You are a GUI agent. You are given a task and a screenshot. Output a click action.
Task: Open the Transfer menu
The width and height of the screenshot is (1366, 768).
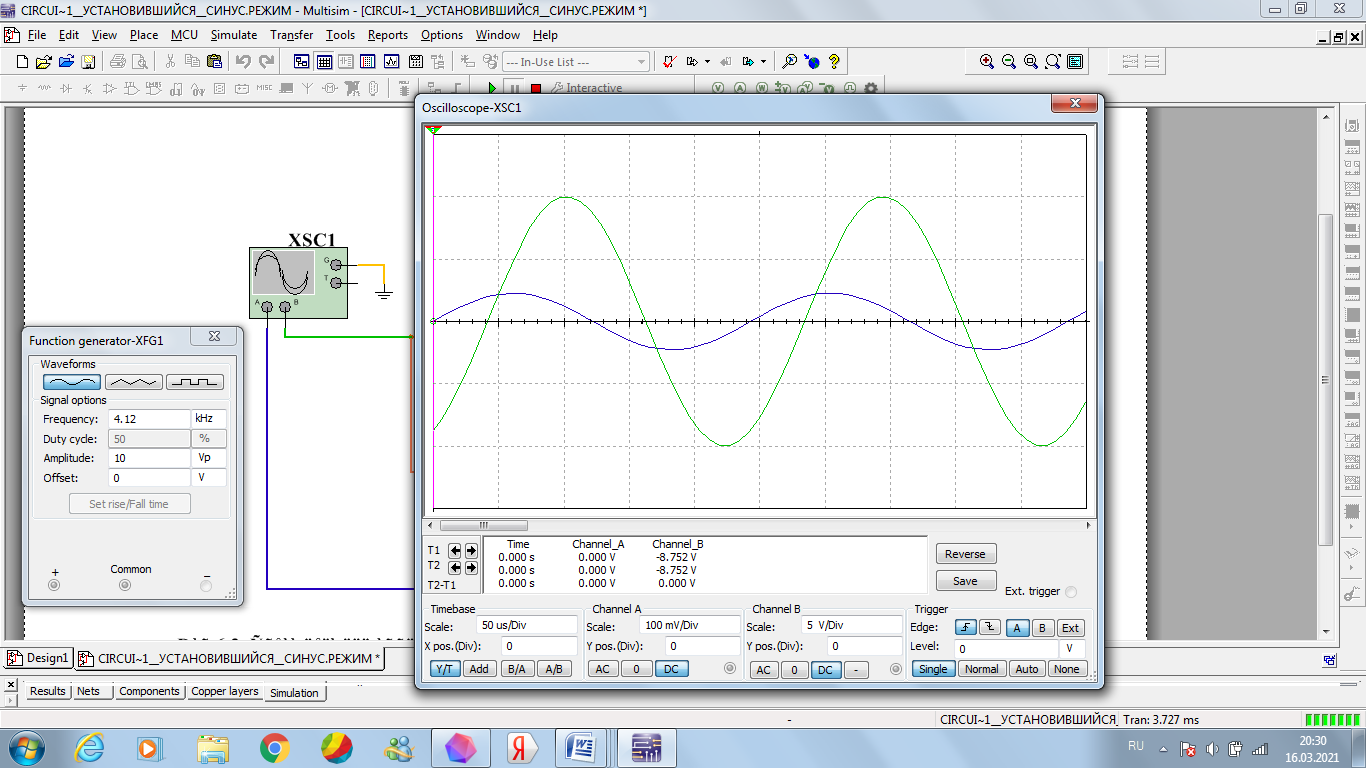pos(291,34)
